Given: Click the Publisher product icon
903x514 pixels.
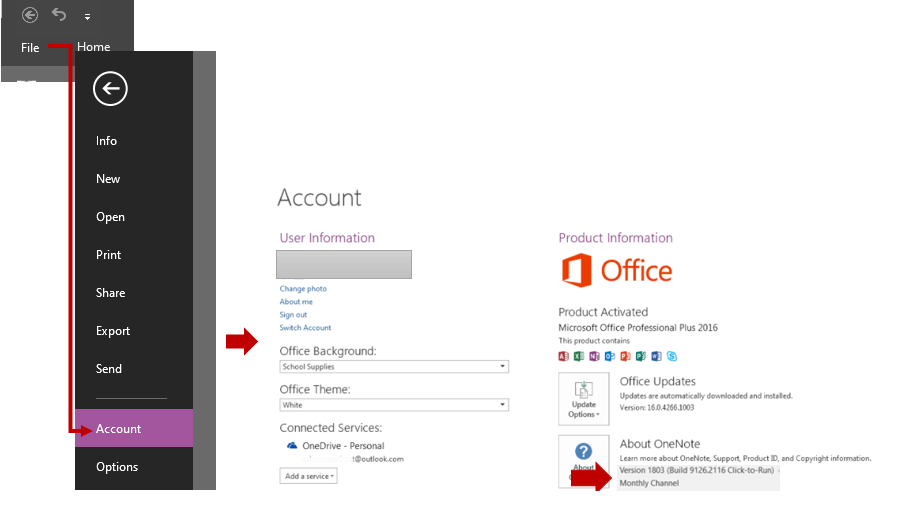Looking at the screenshot, I should [641, 356].
